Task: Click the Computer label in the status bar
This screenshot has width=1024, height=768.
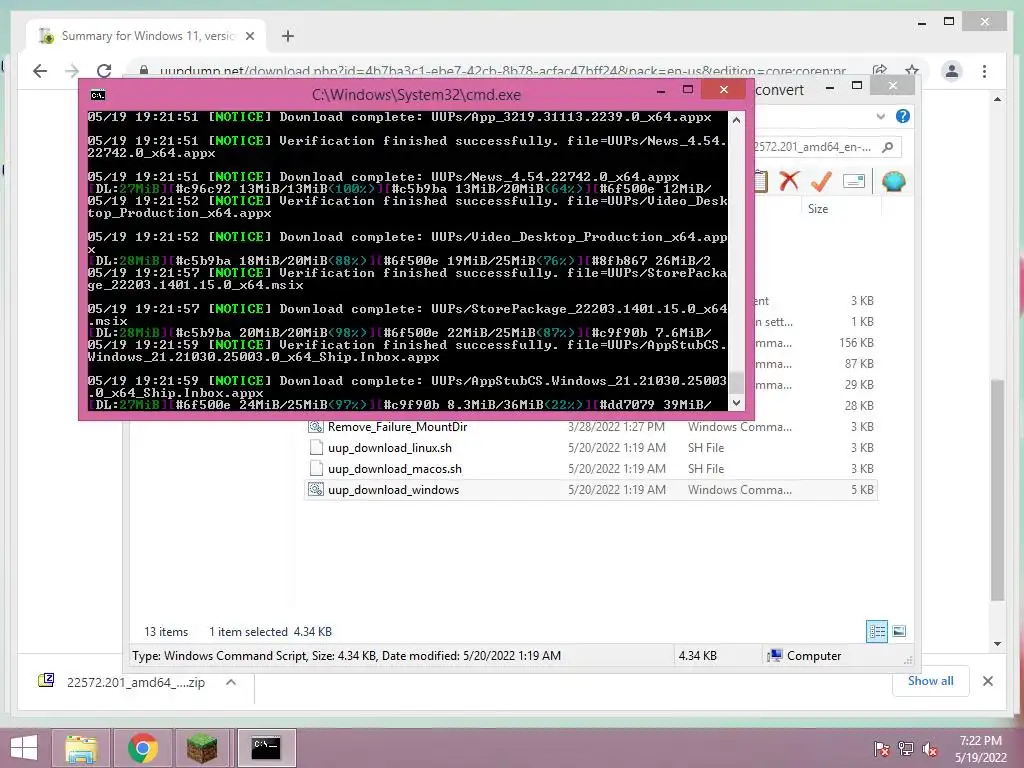Action: 814,656
